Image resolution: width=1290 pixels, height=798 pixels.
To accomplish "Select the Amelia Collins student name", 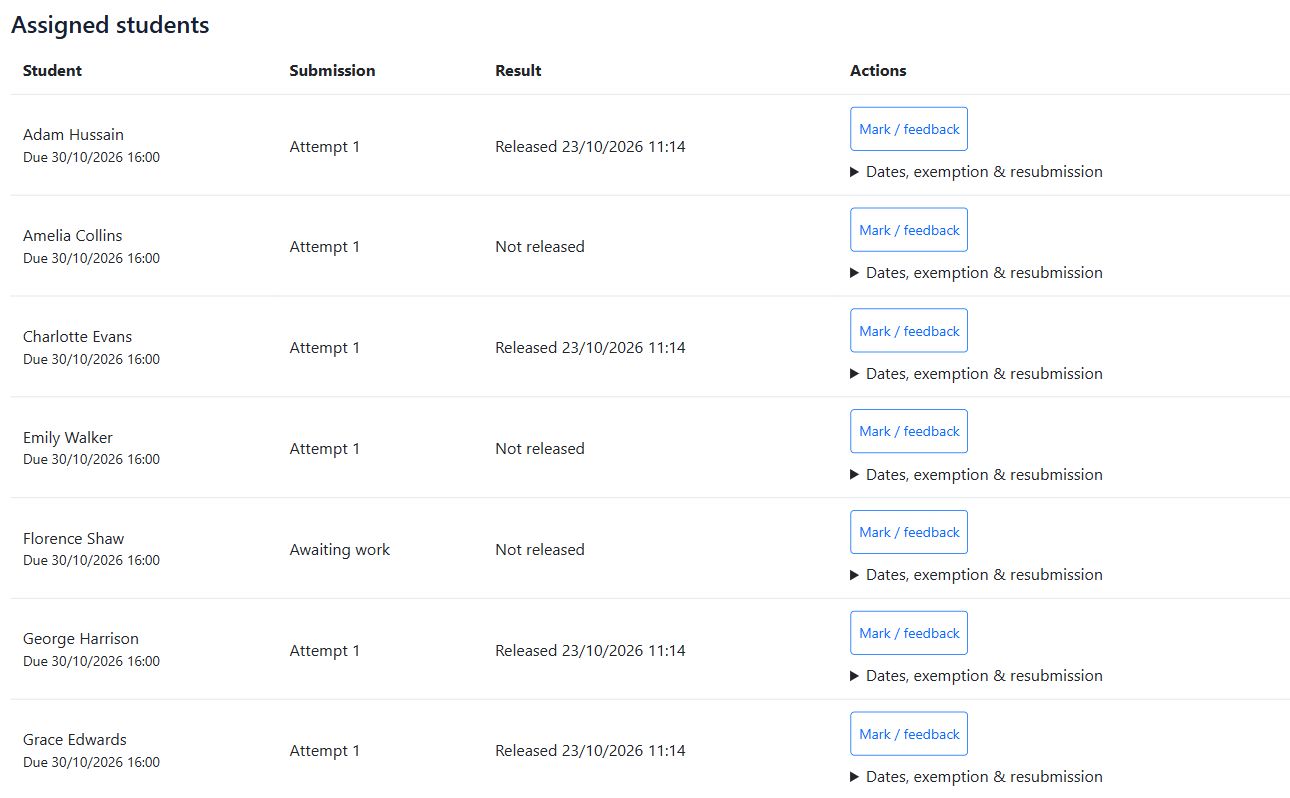I will pyautogui.click(x=72, y=236).
